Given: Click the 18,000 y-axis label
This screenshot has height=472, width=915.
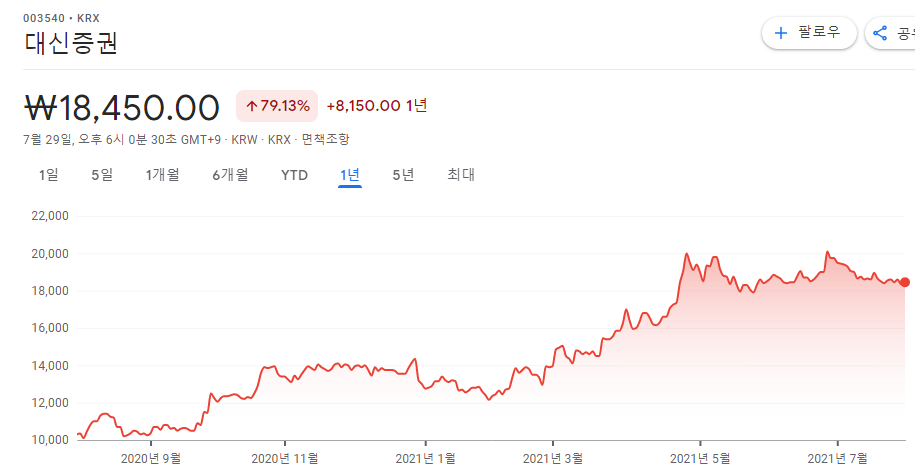Looking at the screenshot, I should [x=50, y=291].
